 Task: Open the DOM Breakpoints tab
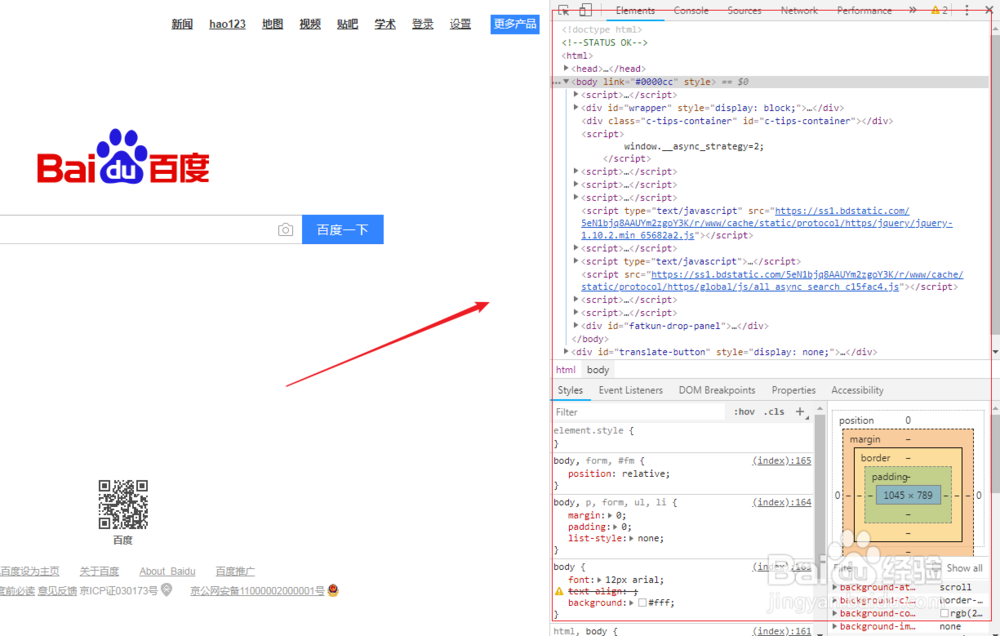717,390
